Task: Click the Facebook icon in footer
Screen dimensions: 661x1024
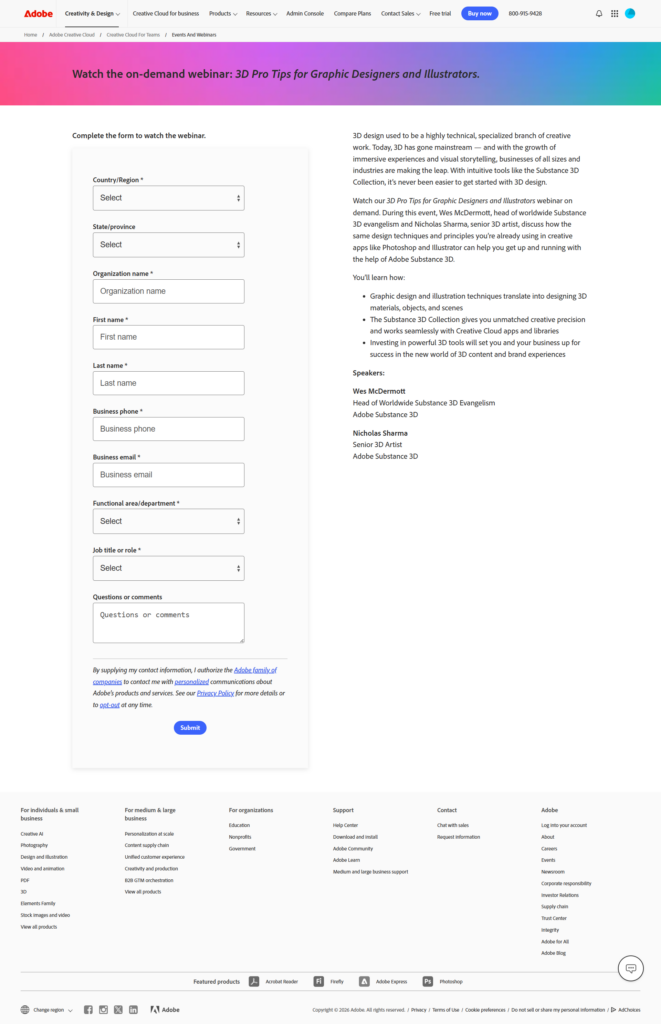Action: pos(88,1010)
